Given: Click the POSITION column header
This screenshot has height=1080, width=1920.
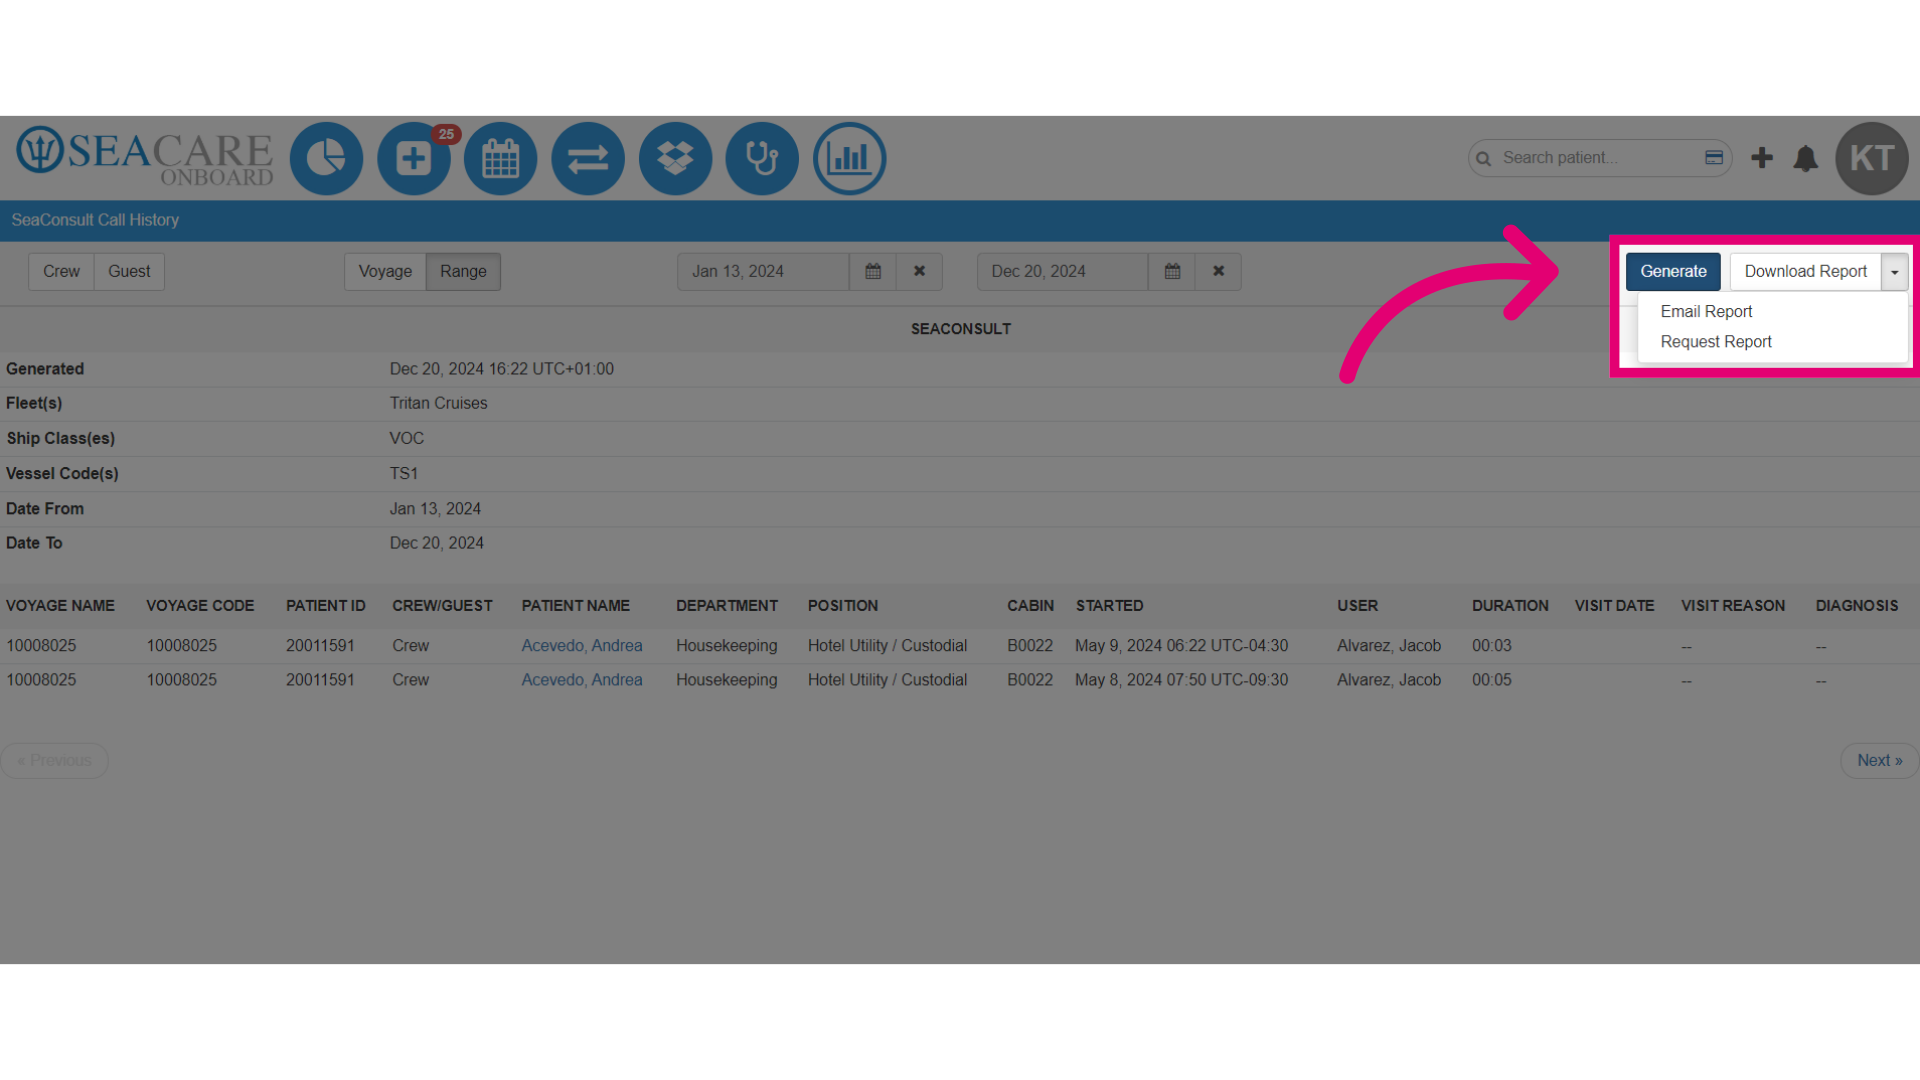Looking at the screenshot, I should tap(843, 605).
